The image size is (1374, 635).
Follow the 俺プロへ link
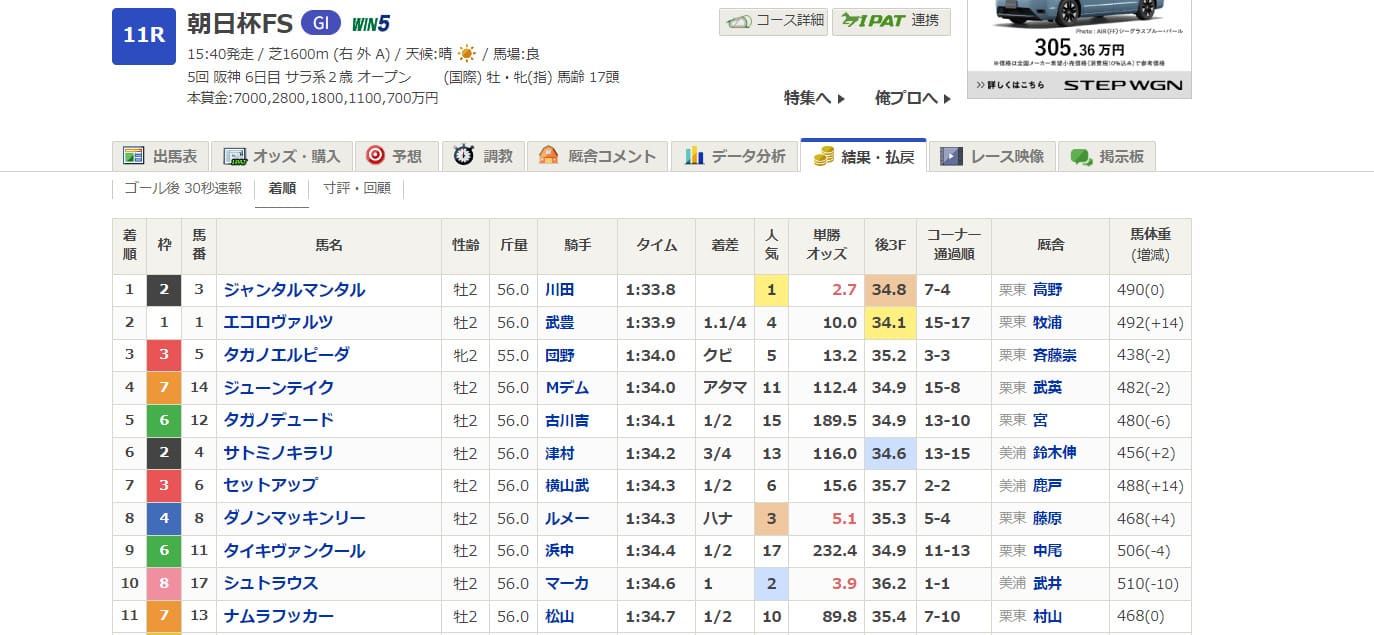(x=912, y=98)
